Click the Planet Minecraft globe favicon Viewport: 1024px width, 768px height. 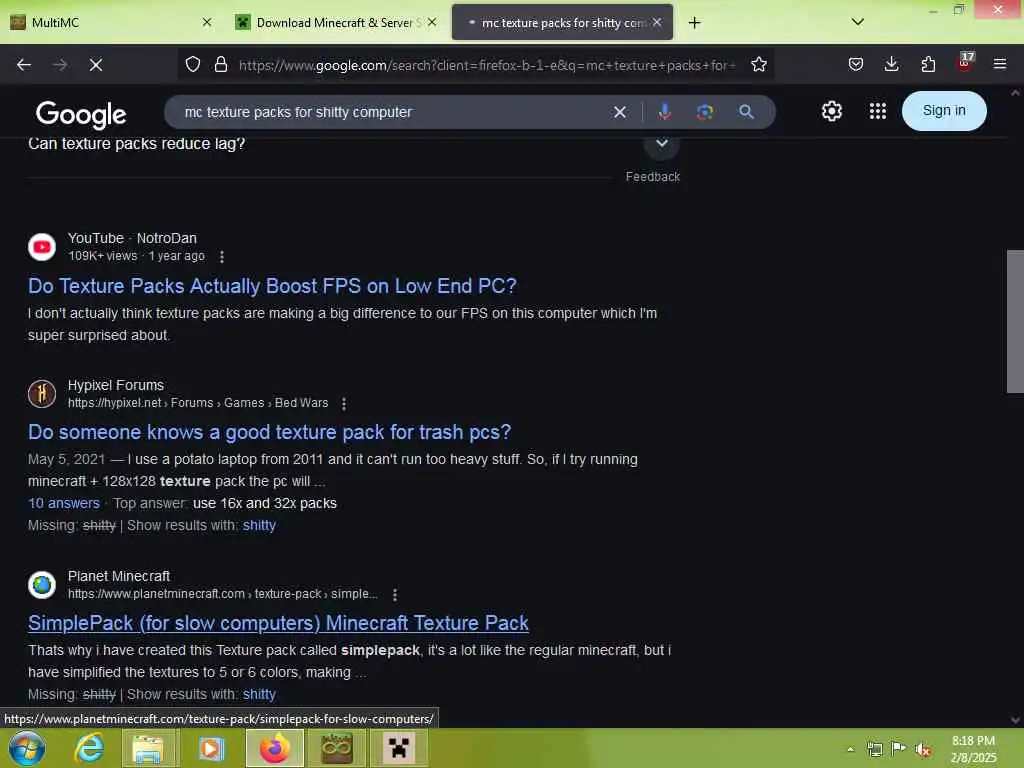point(42,584)
